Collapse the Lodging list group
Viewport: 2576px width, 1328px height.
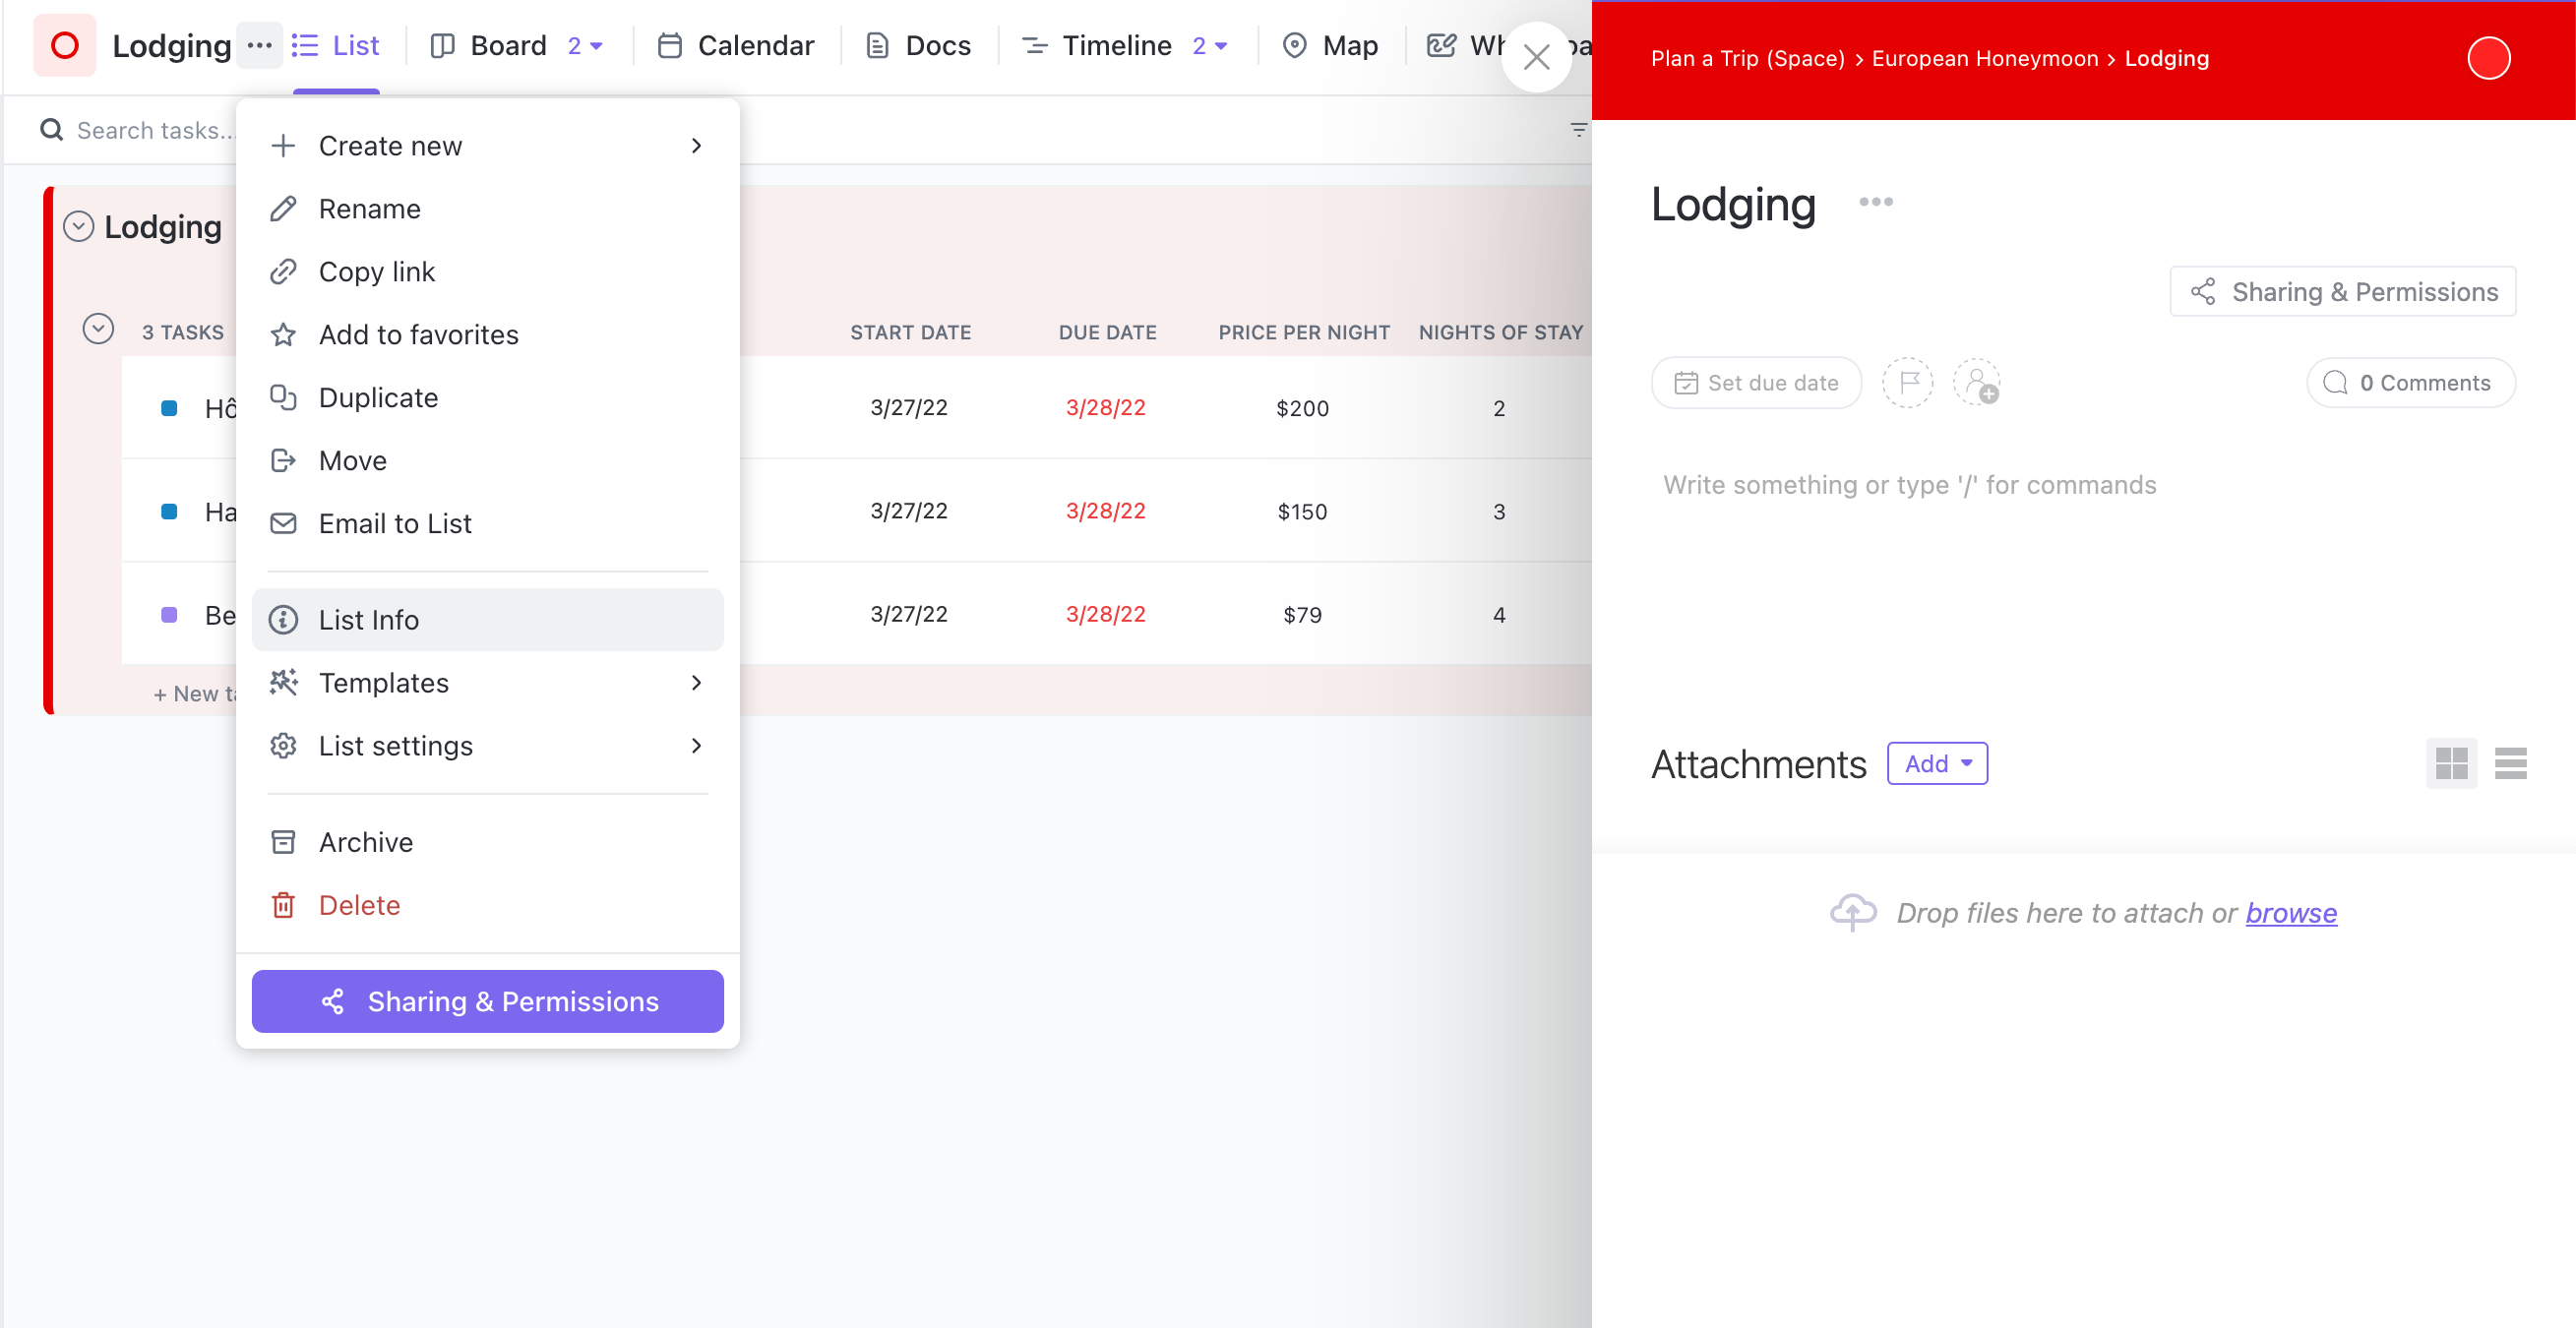tap(79, 227)
